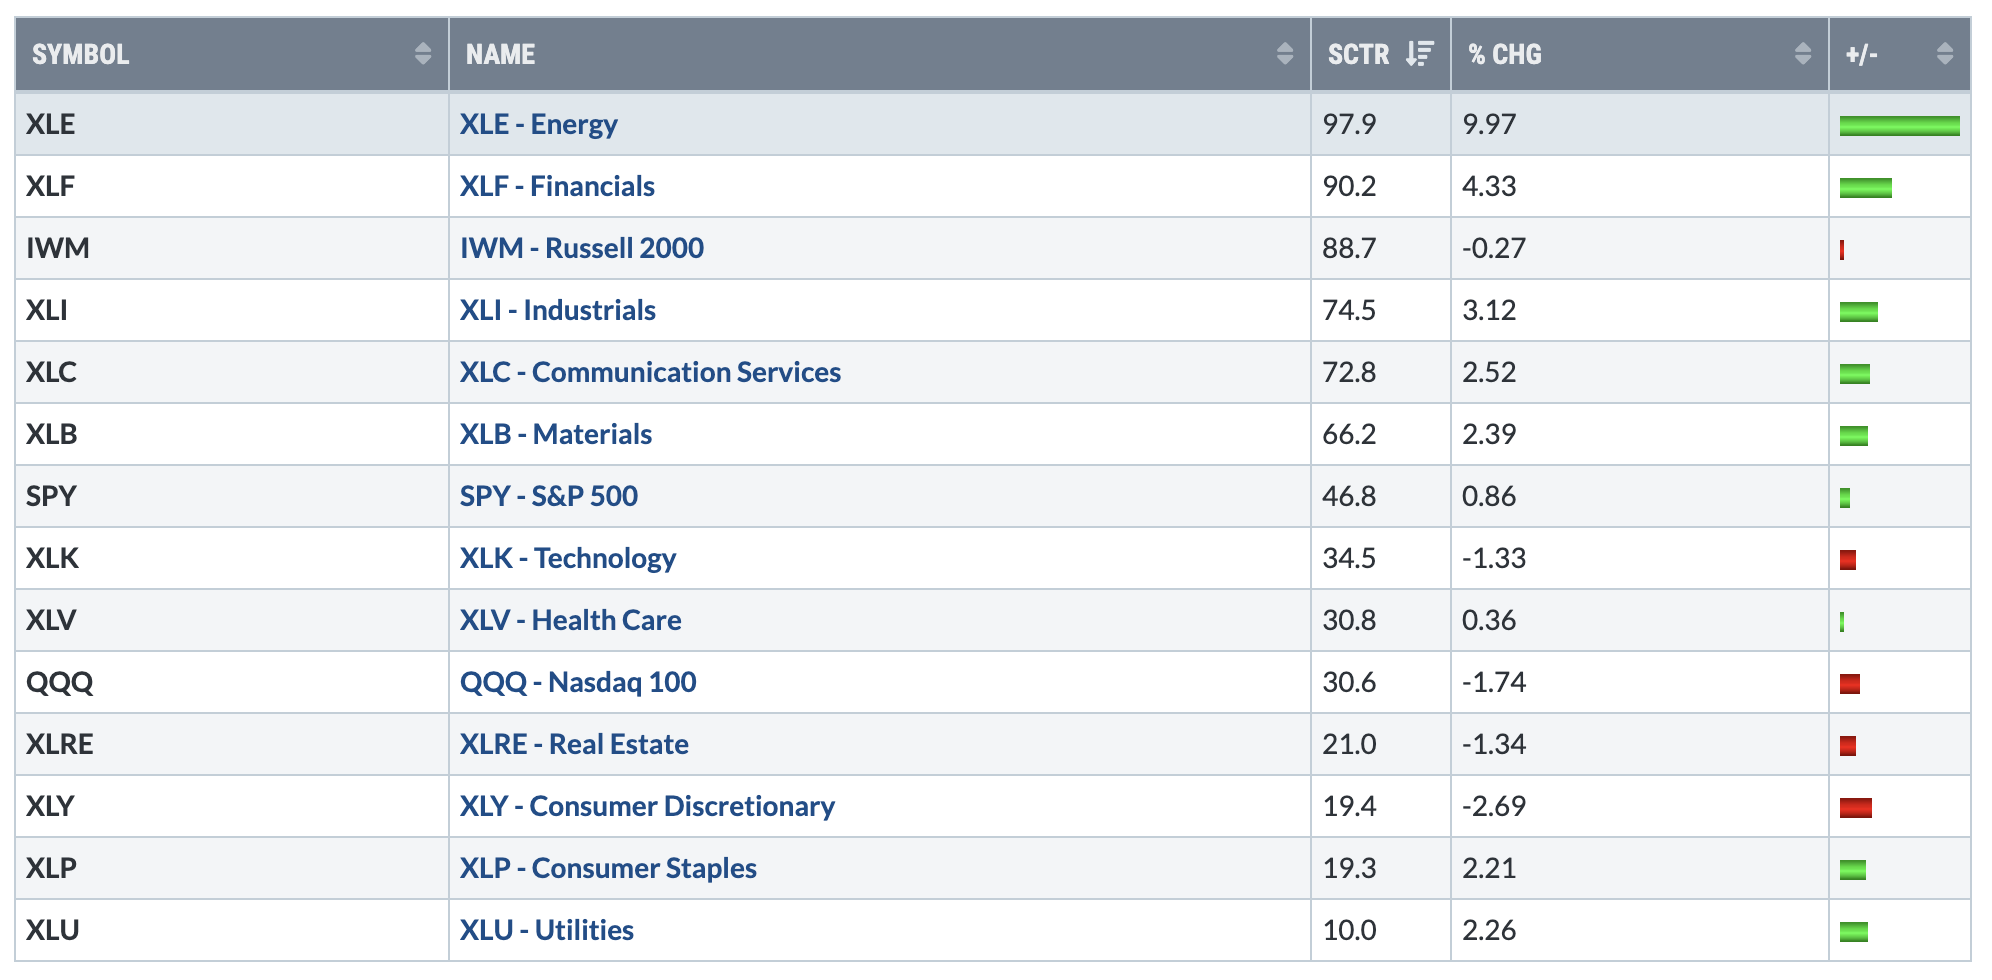The width and height of the screenshot is (1992, 980).
Task: Open the XLF - Financials link
Action: tap(557, 186)
